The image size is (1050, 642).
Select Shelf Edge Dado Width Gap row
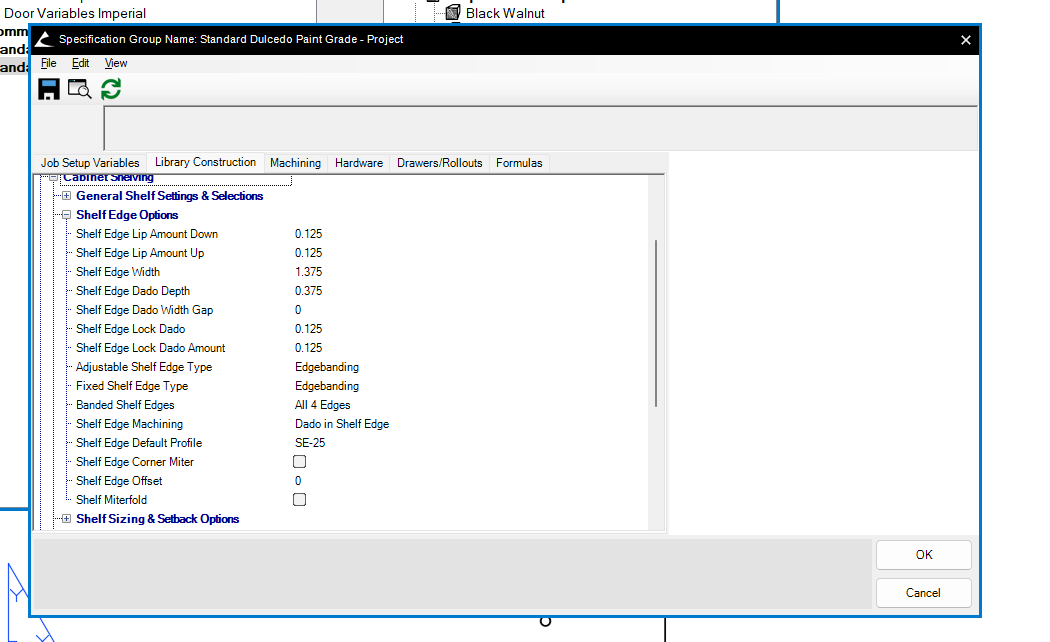144,310
